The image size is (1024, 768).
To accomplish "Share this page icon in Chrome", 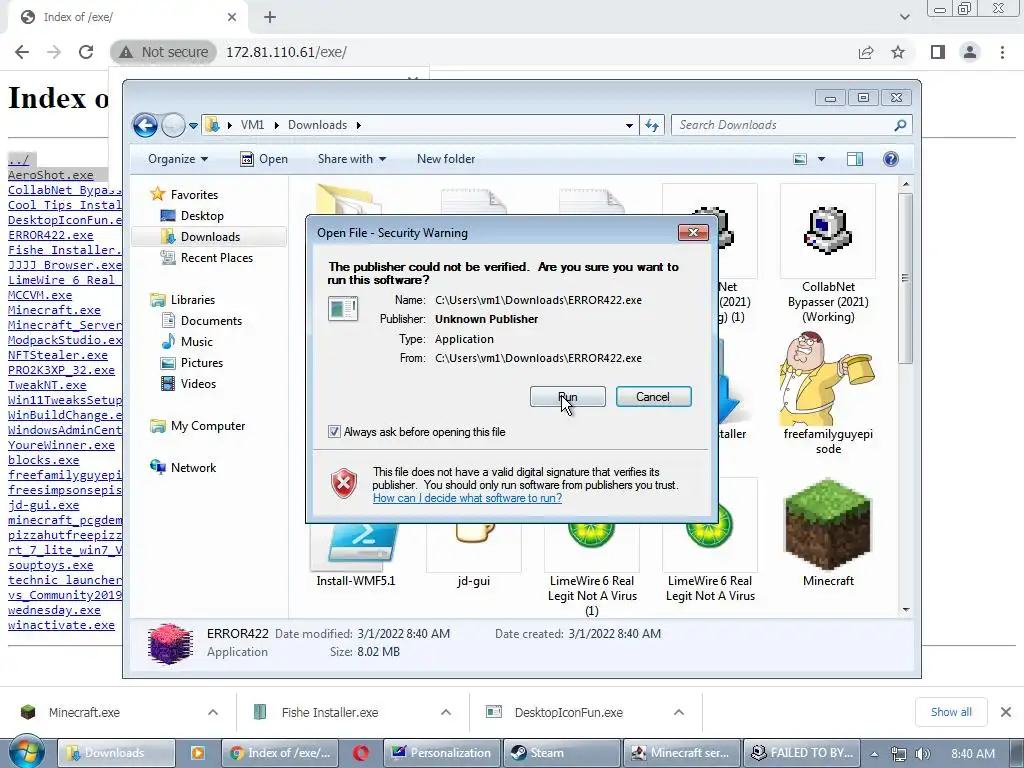I will click(866, 52).
